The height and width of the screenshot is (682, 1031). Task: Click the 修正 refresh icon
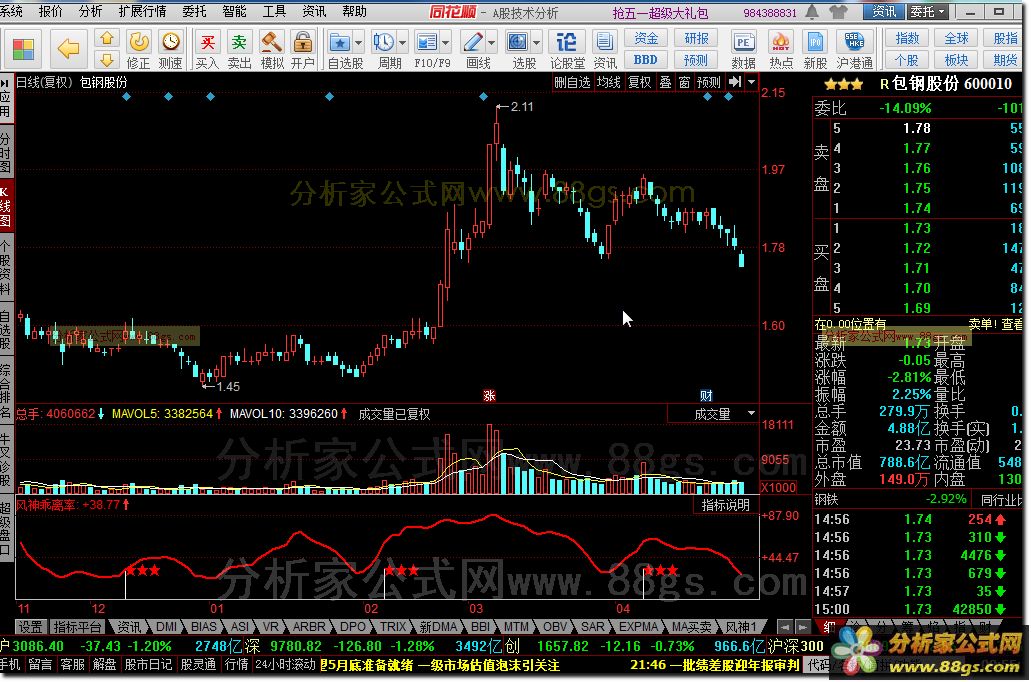point(138,49)
